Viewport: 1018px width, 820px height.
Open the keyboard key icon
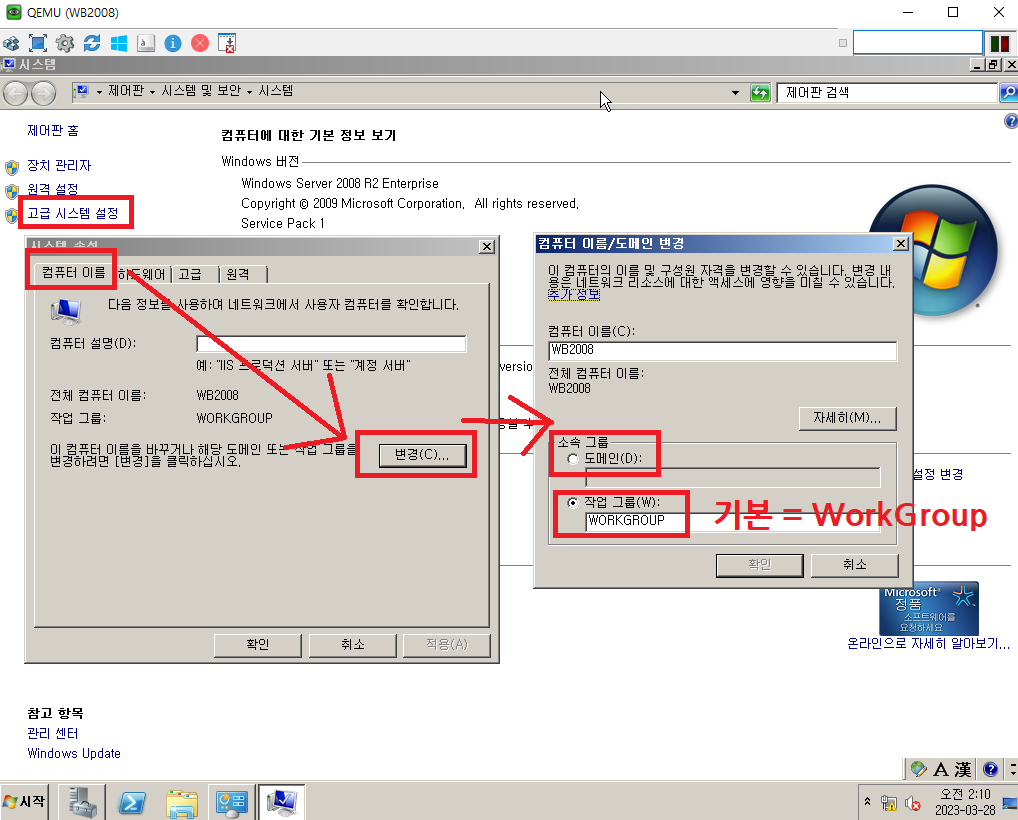[146, 43]
